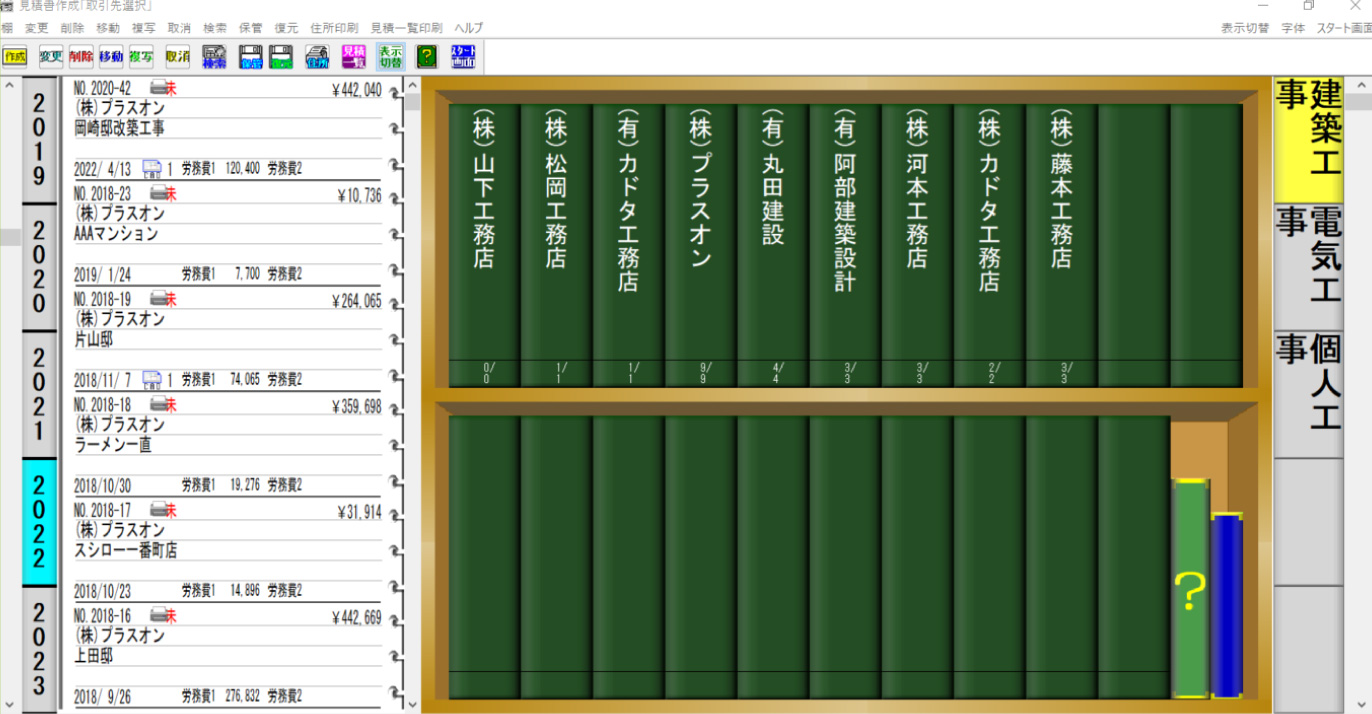Viewport: 1372px width, 714px height.
Task: Click 表示切替 in the top-right corner
Action: (1245, 28)
